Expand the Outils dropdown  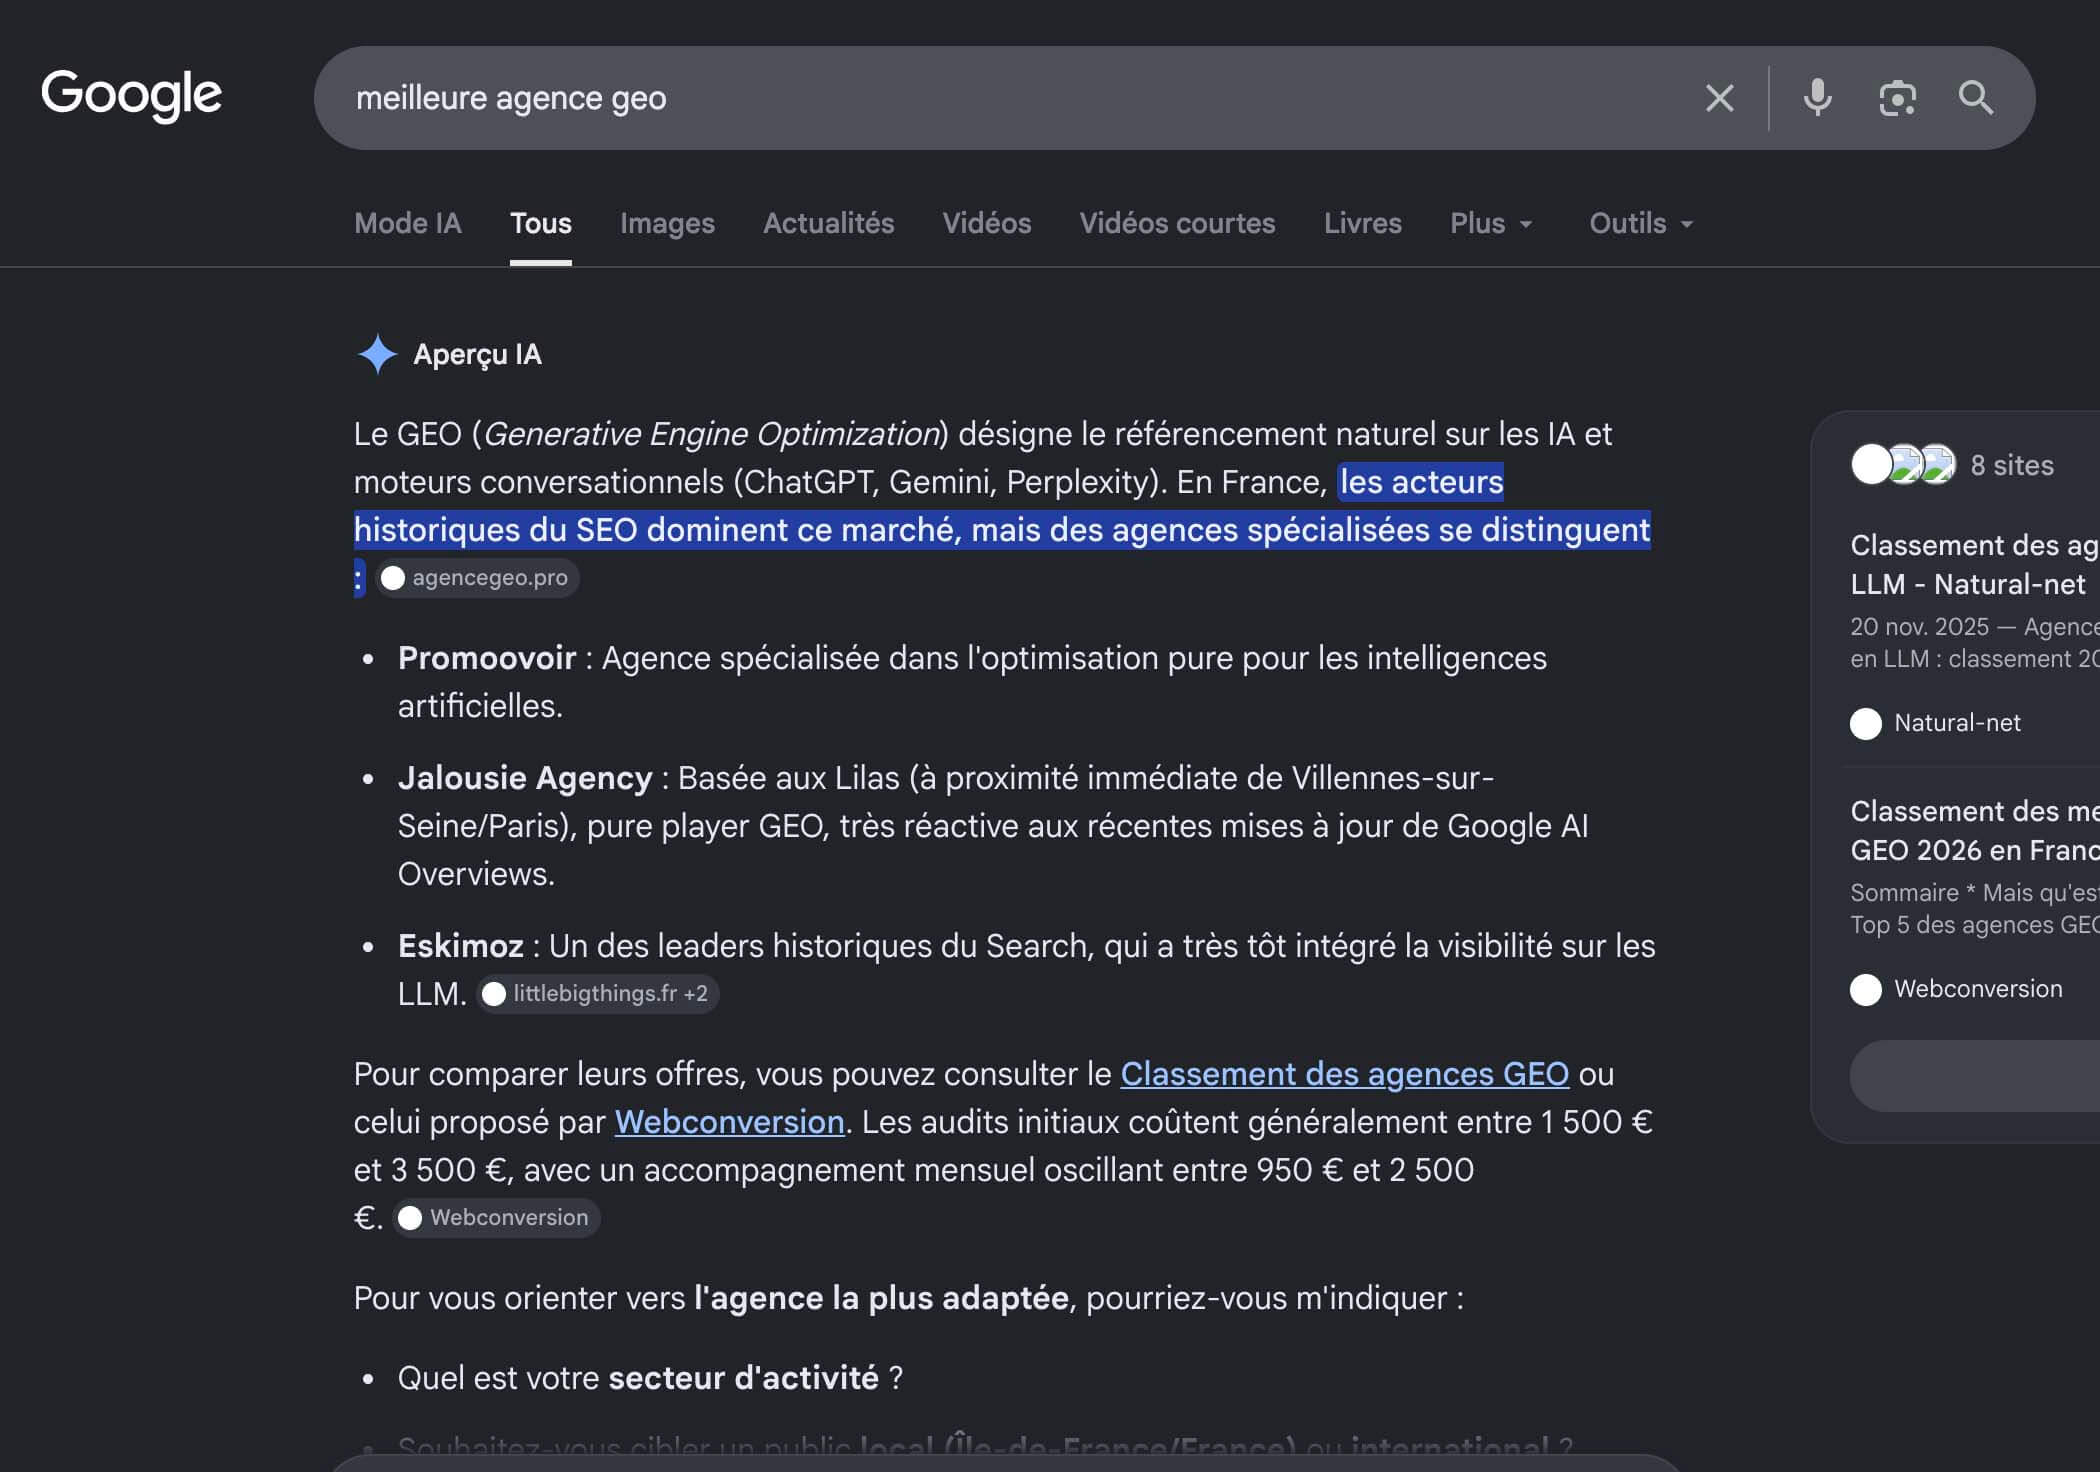click(x=1641, y=223)
